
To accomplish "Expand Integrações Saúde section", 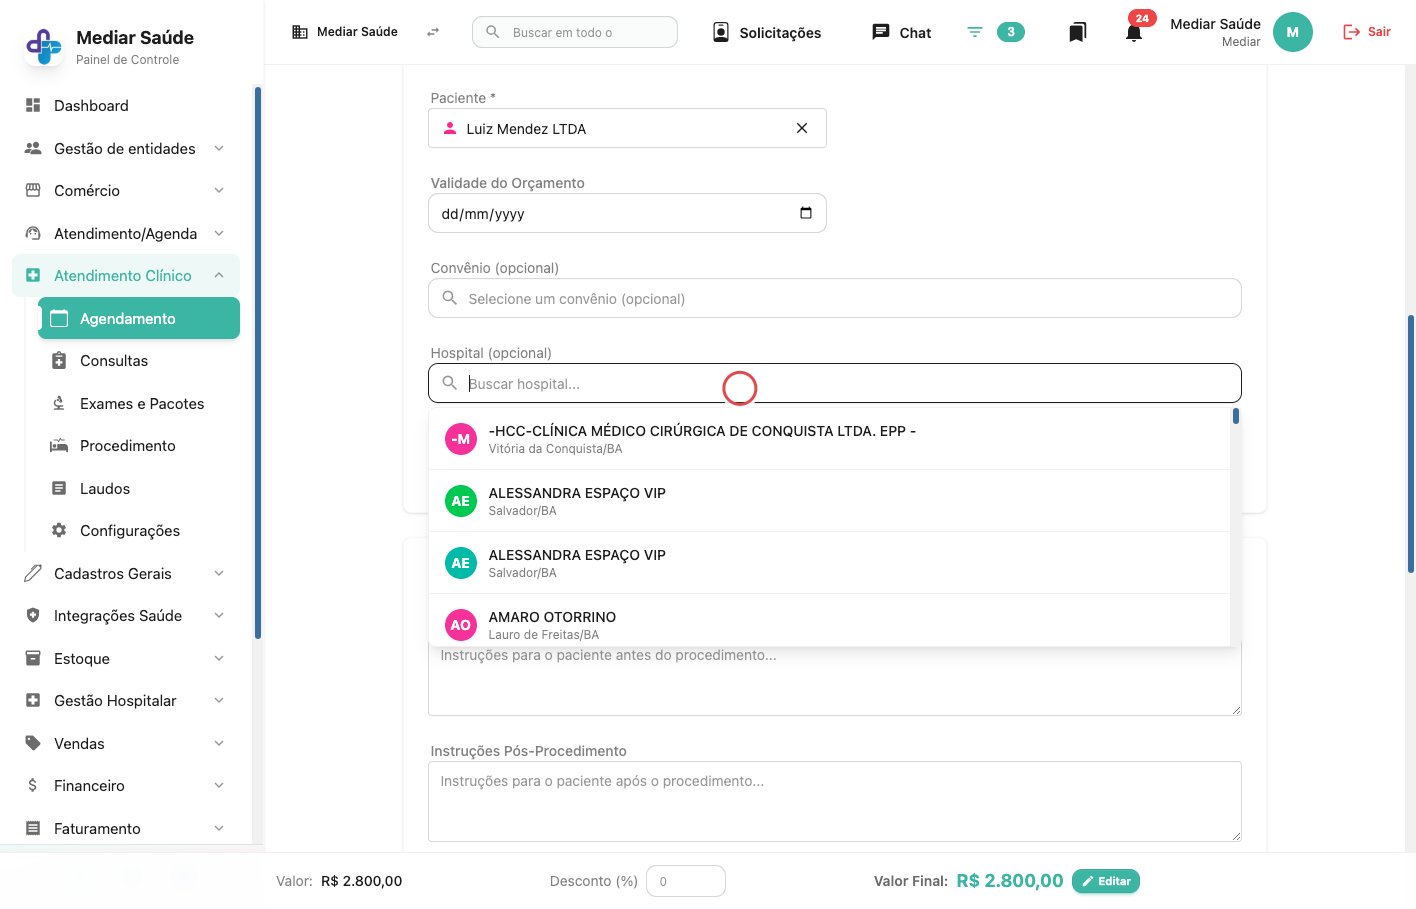I will point(126,616).
